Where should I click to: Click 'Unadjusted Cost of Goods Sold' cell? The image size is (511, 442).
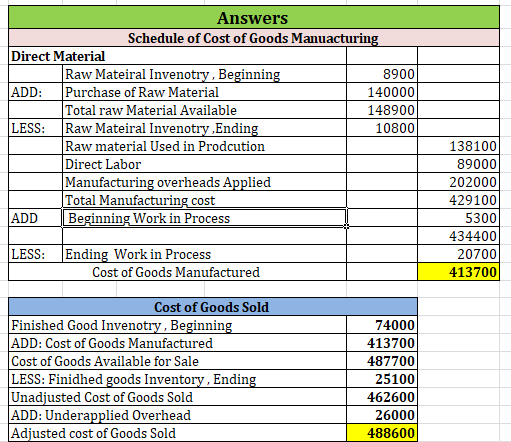[177, 397]
